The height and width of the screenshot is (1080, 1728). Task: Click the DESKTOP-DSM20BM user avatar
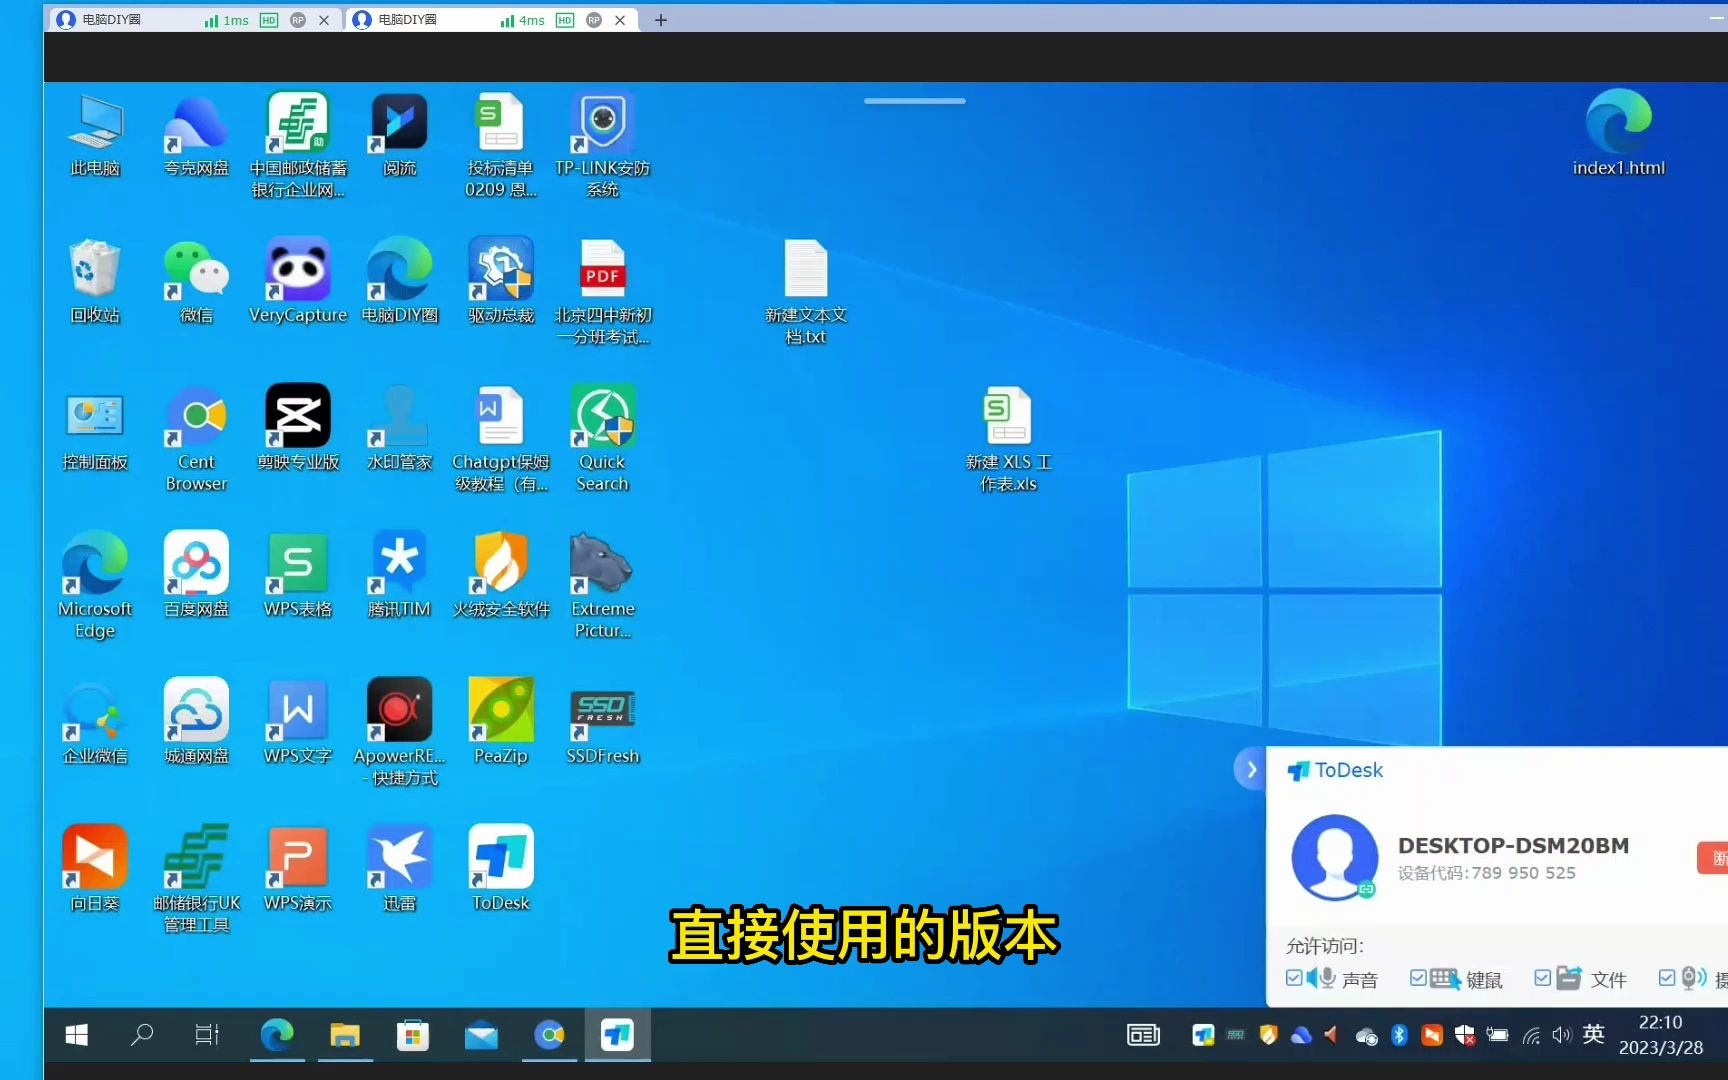1335,857
